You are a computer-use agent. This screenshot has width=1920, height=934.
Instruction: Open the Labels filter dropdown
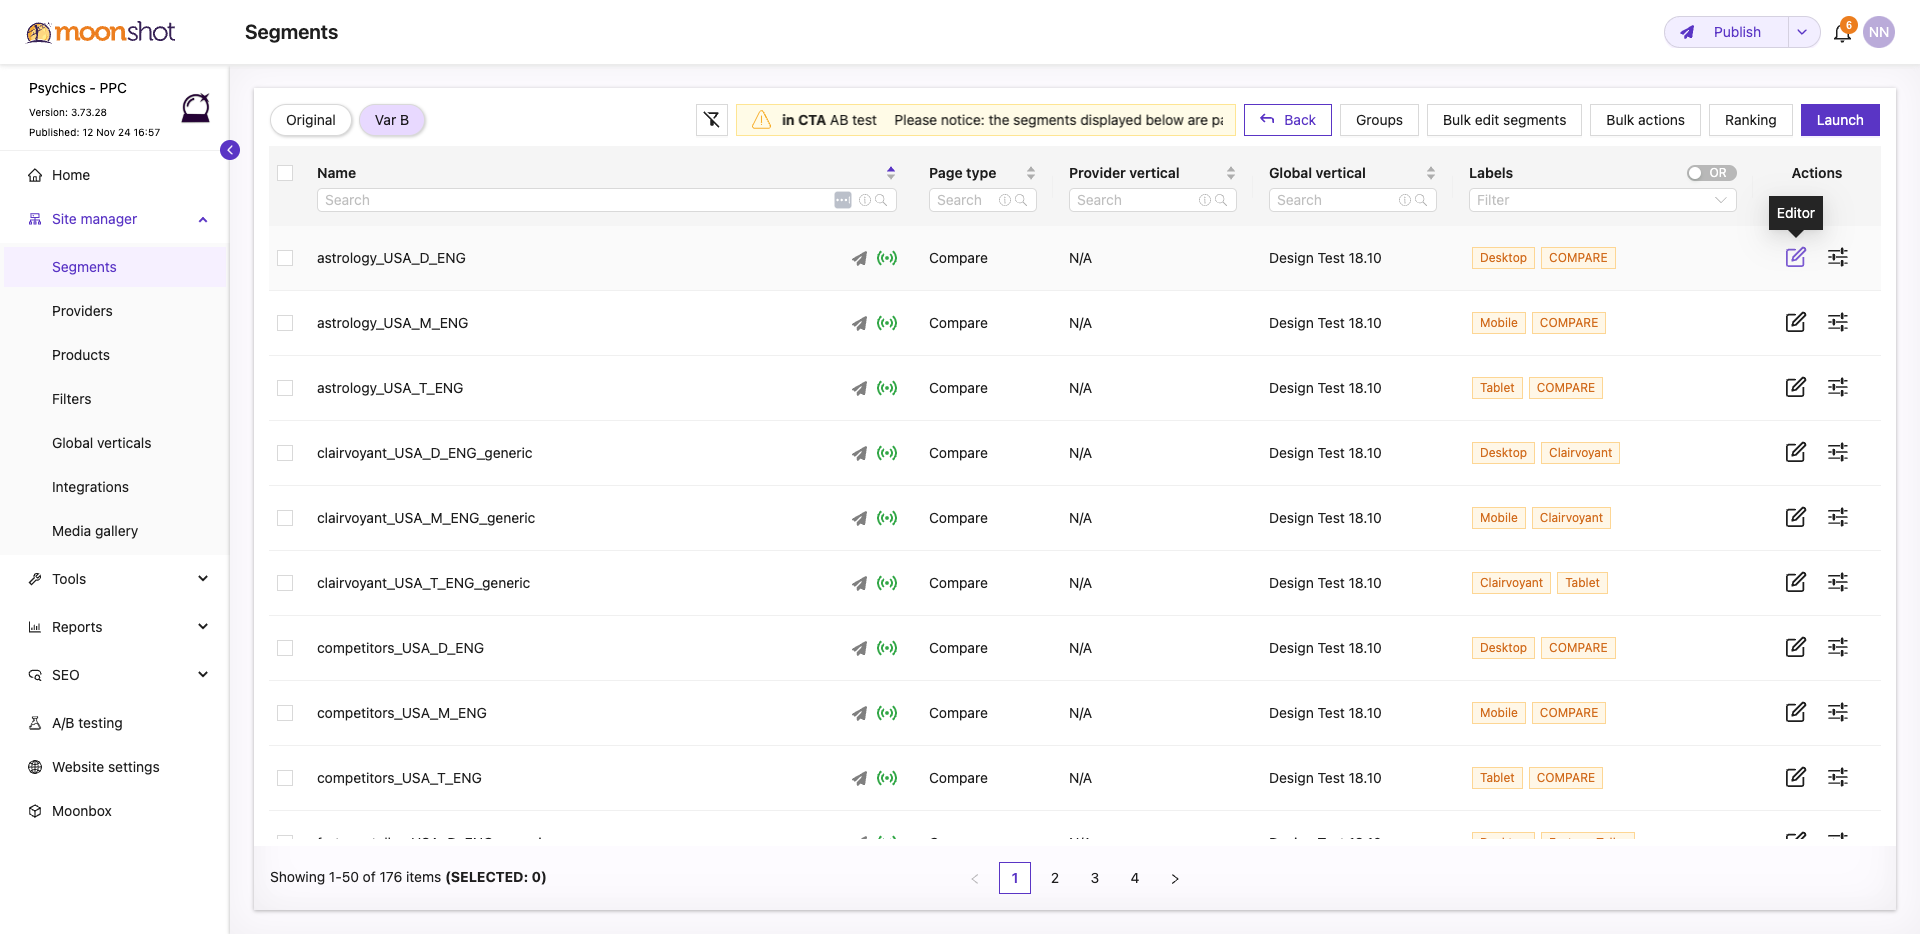tap(1602, 200)
